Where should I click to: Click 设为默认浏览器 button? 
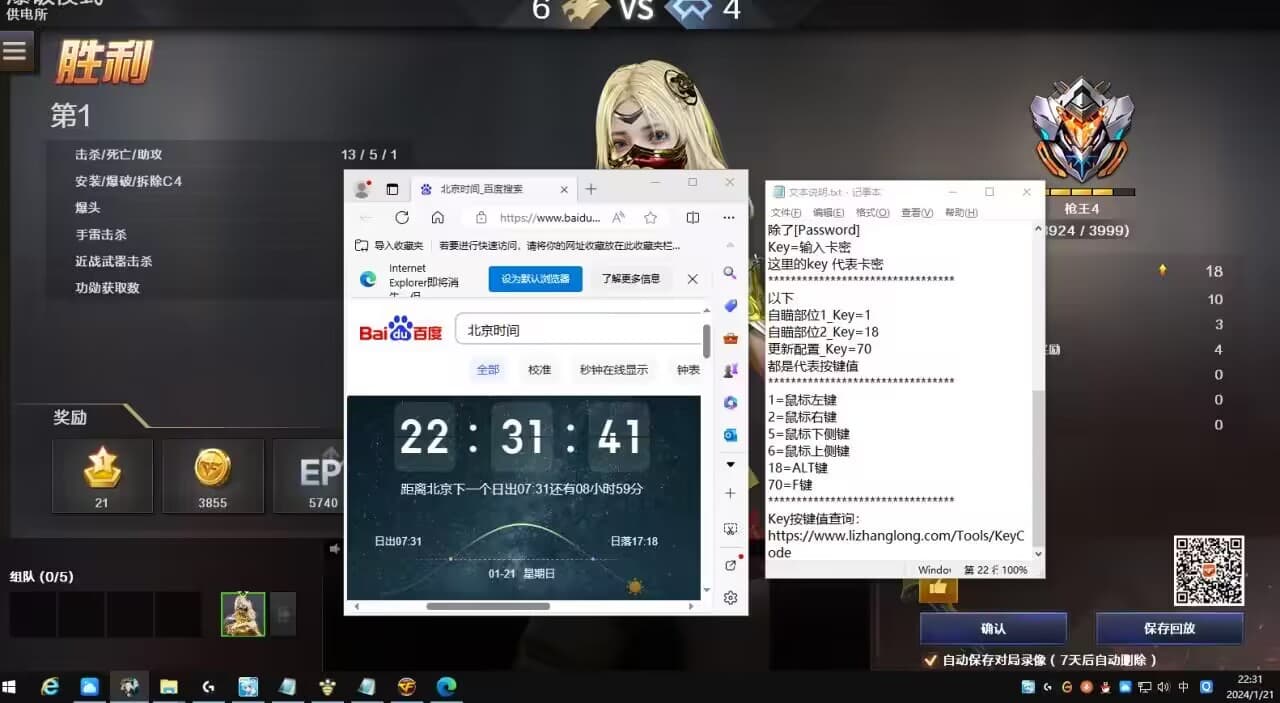[535, 279]
